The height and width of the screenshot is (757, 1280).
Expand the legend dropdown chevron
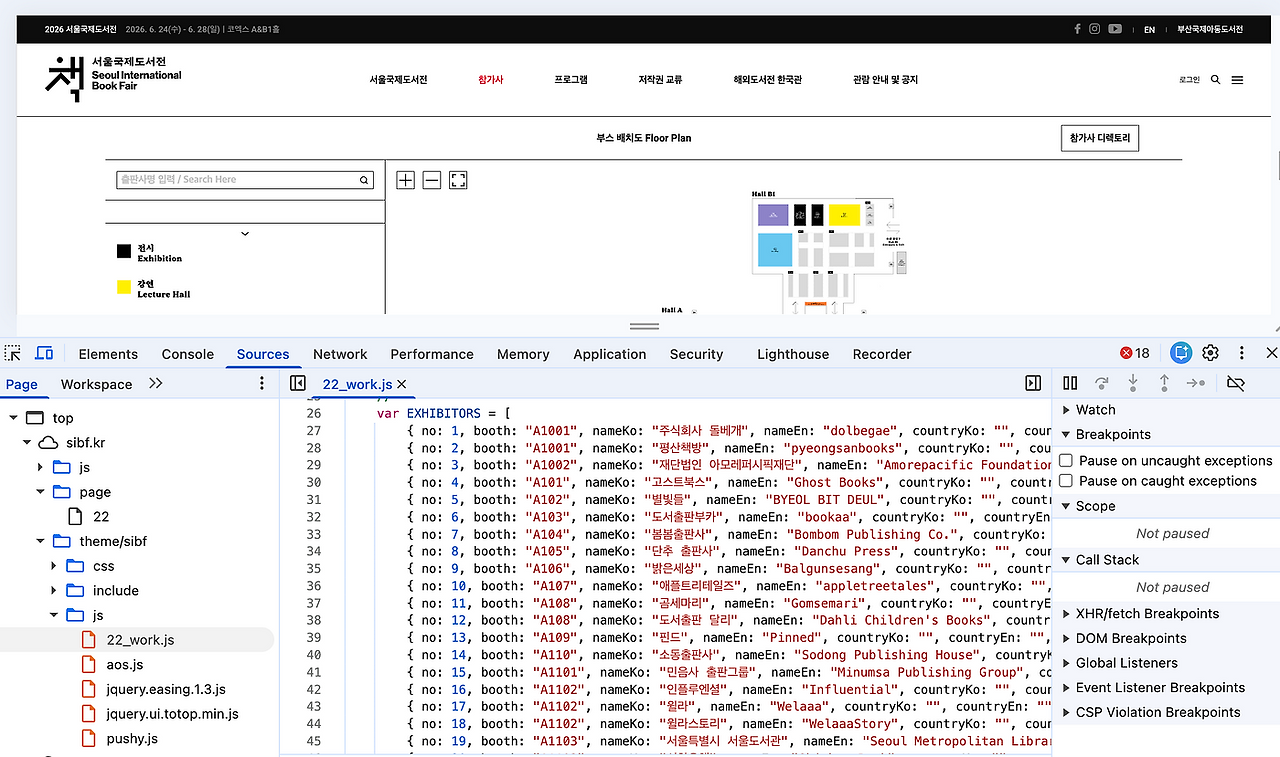coord(245,234)
